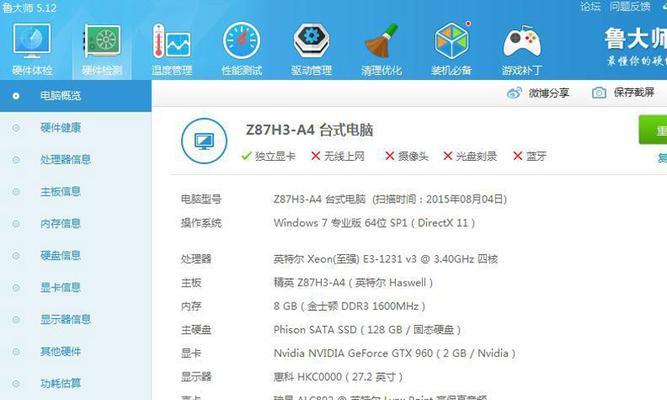Click the 独立显卡 feature indicator
The height and width of the screenshot is (400, 667).
pos(268,156)
